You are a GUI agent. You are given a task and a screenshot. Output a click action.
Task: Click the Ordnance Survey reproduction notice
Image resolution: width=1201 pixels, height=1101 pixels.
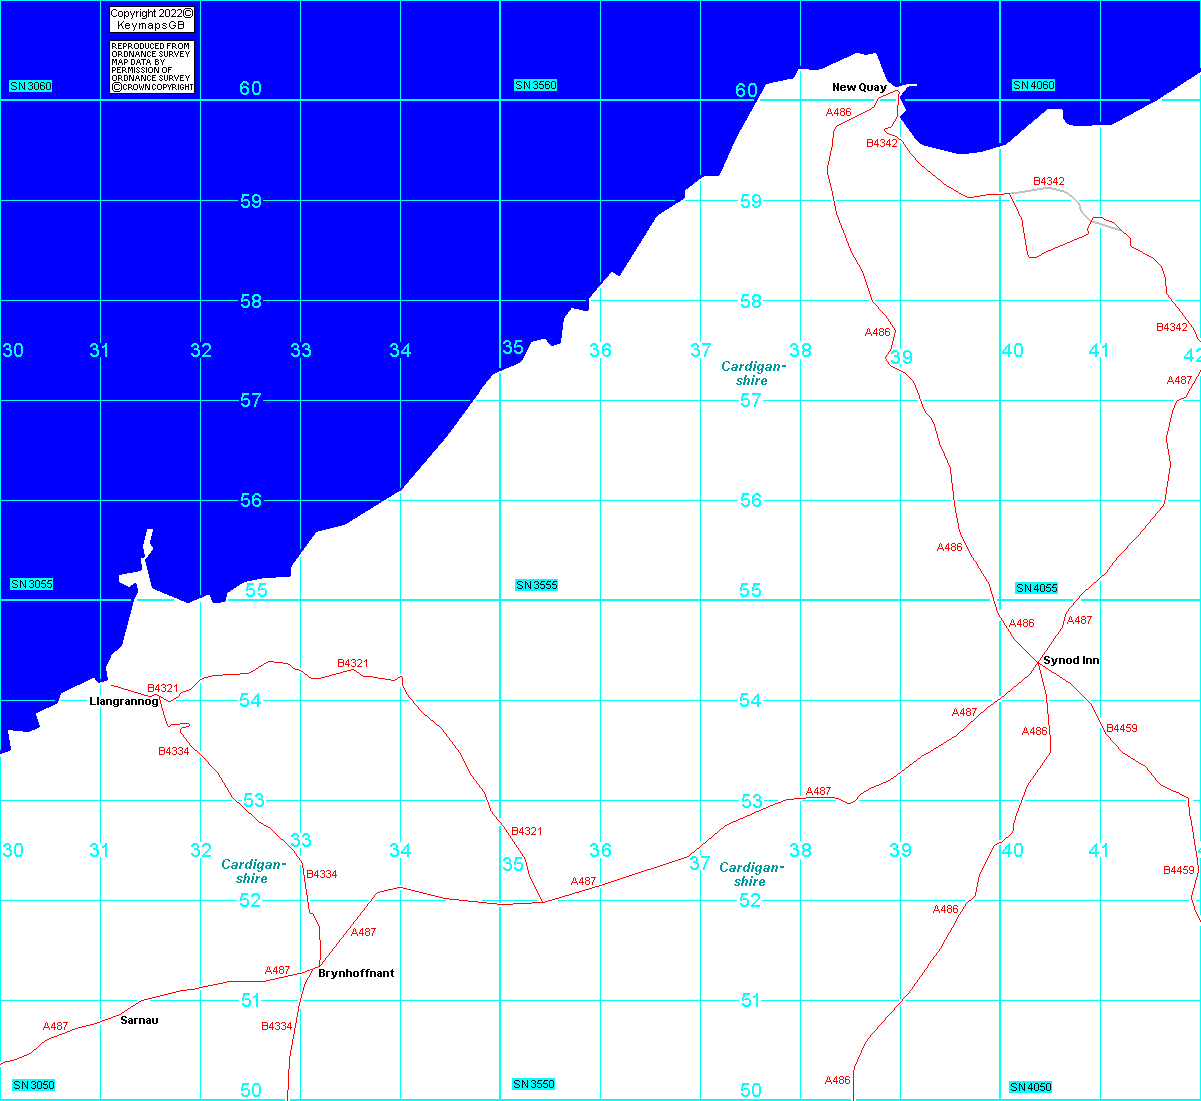pyautogui.click(x=151, y=67)
